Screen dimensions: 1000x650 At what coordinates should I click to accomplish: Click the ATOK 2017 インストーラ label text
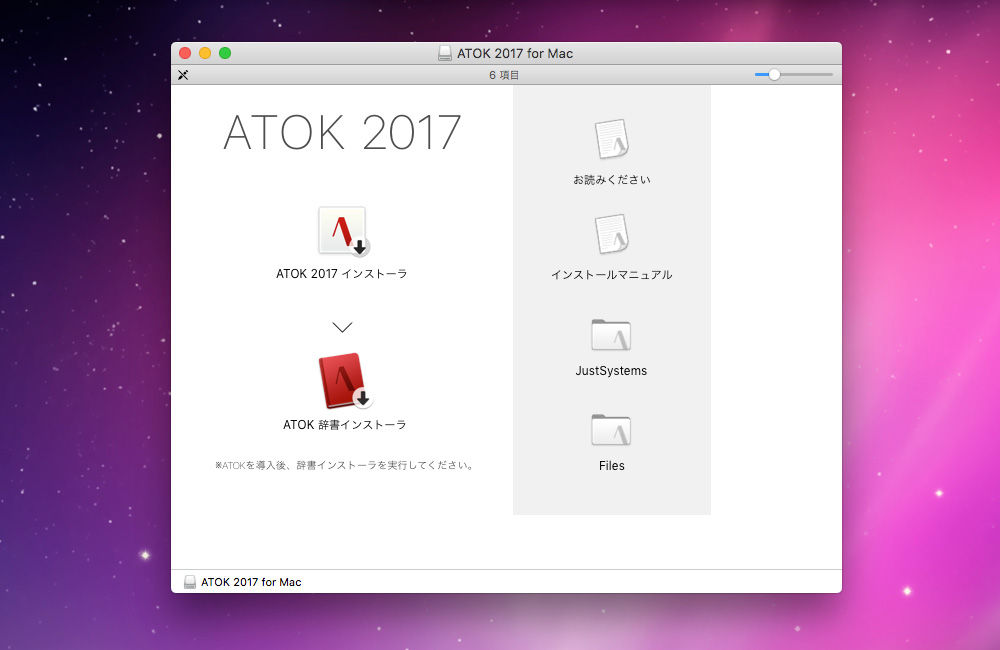pos(342,274)
